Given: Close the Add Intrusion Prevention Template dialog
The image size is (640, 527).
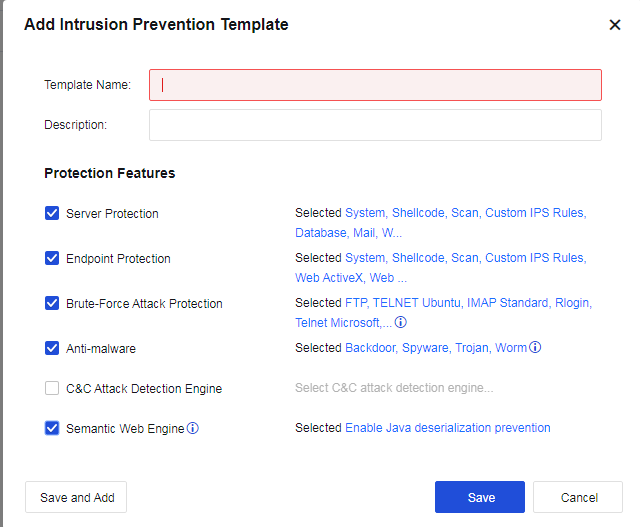Looking at the screenshot, I should (x=615, y=25).
